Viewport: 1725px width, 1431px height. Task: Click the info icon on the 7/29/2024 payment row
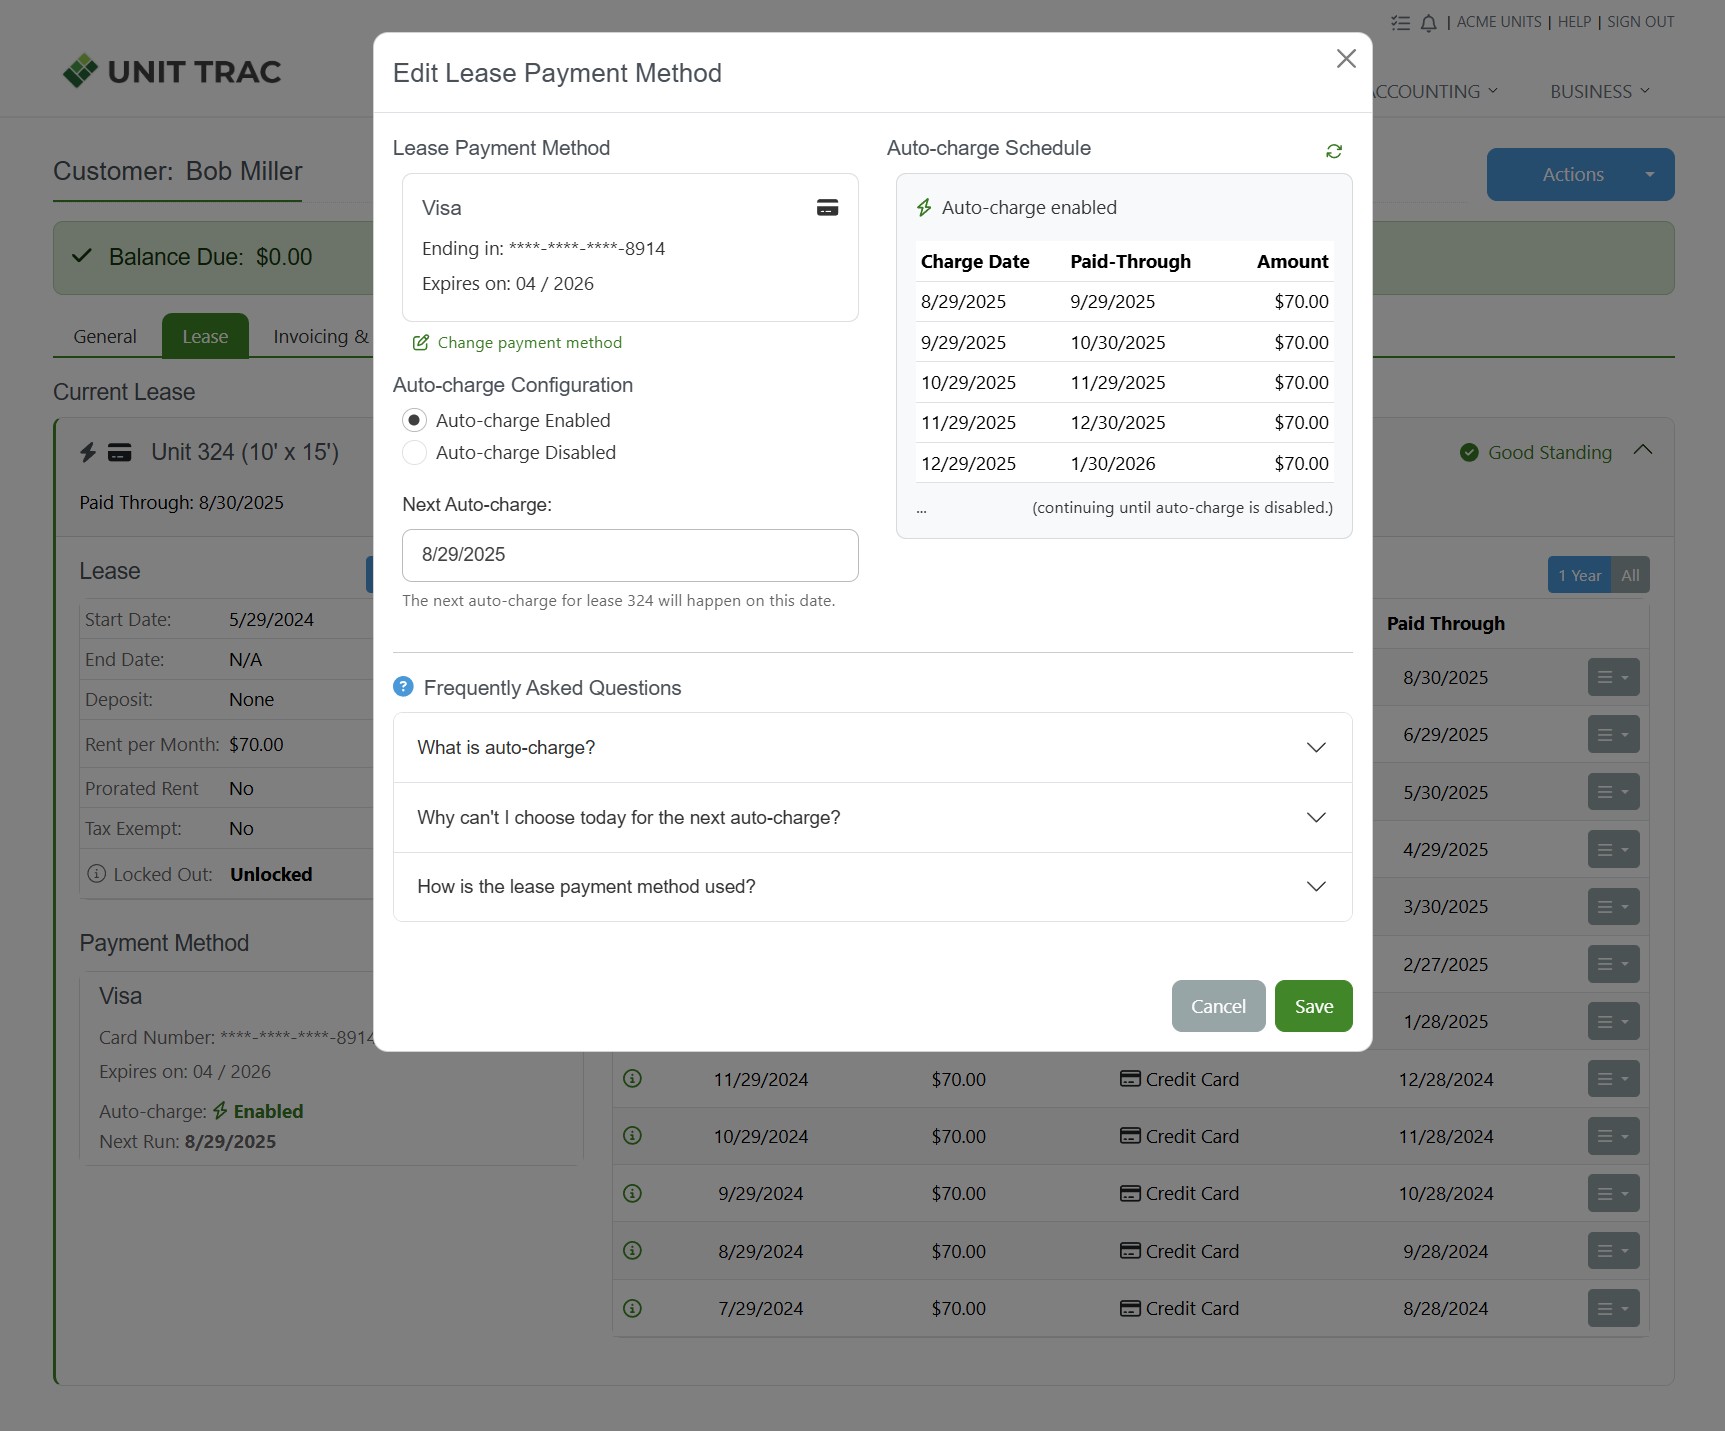tap(631, 1308)
